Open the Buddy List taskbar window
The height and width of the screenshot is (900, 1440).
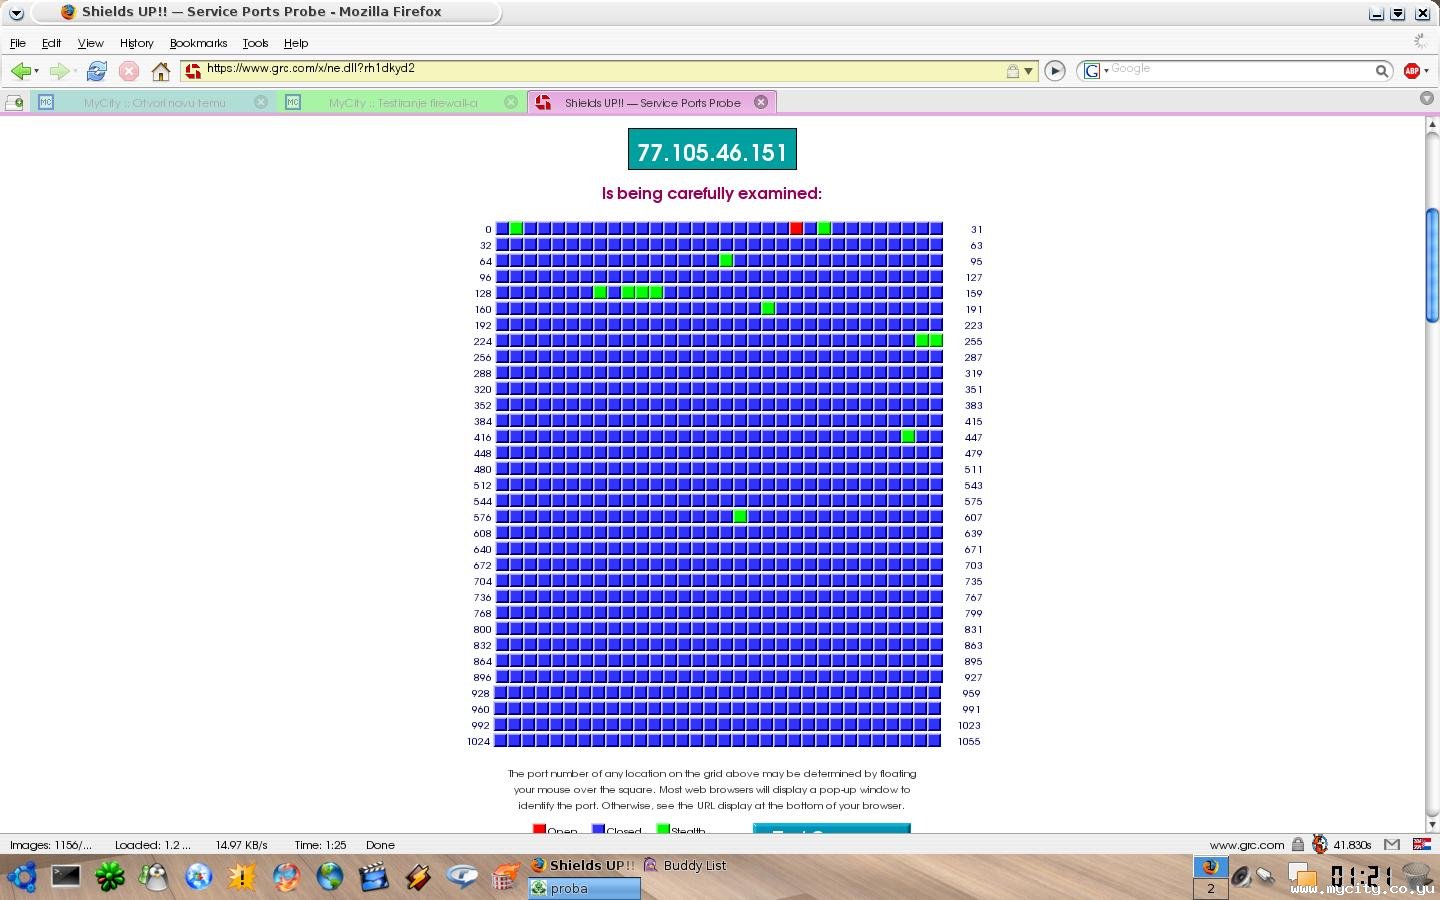[686, 865]
